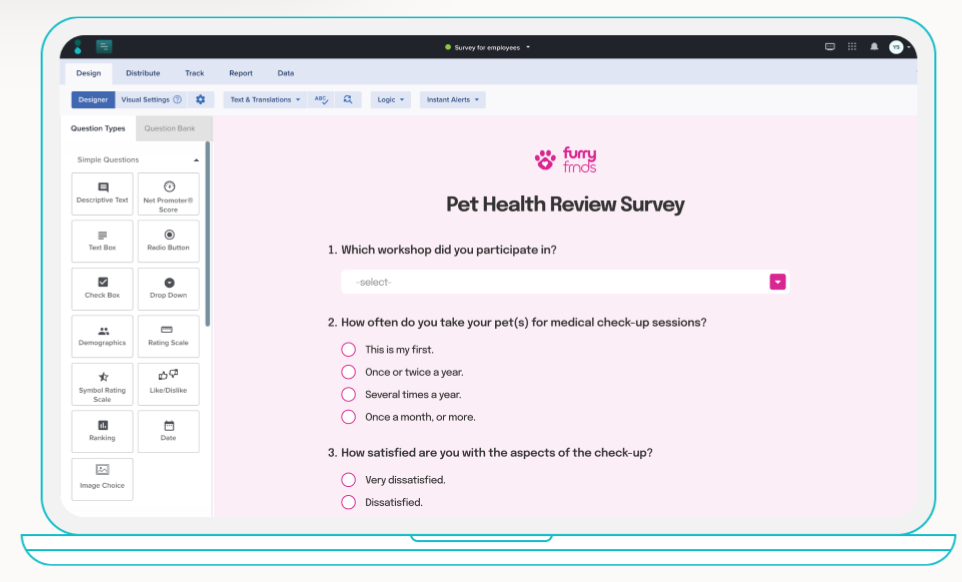
Task: Open the Instant Alerts dropdown
Action: click(x=452, y=100)
